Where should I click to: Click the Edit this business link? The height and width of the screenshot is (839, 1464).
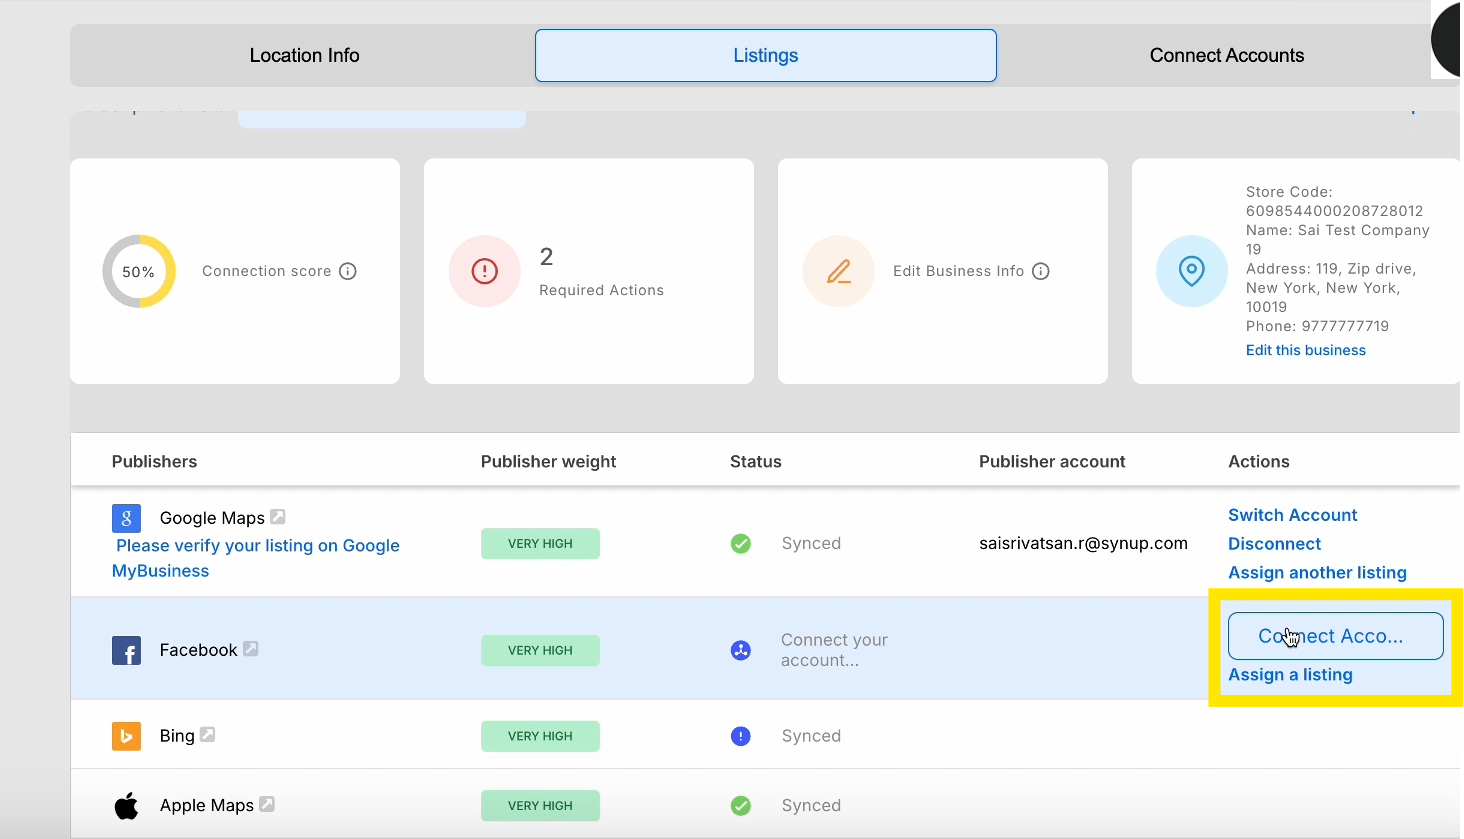1305,350
